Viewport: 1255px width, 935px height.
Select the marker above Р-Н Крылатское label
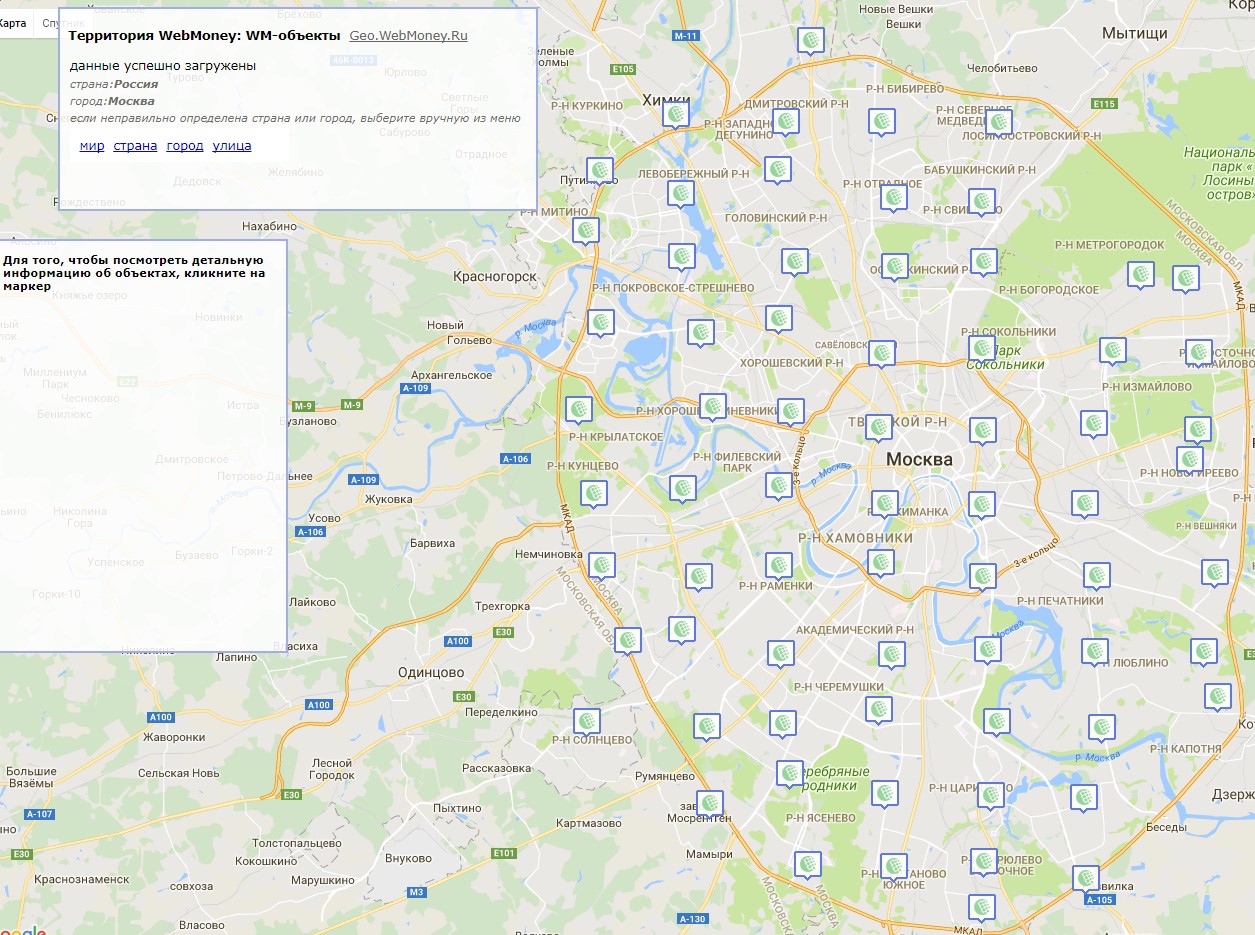coord(579,409)
